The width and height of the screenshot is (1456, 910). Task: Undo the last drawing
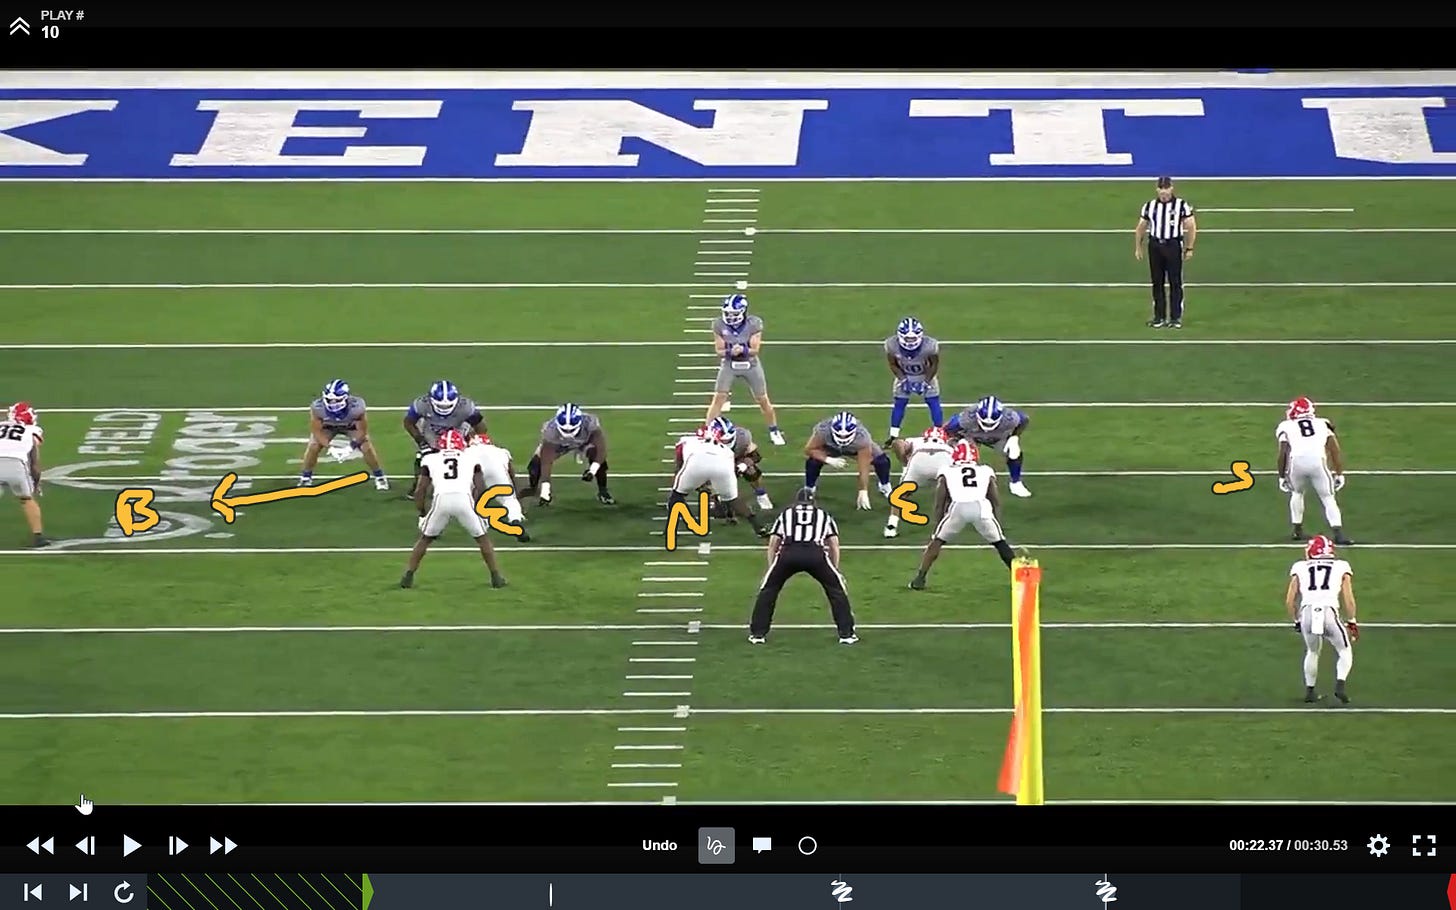click(659, 846)
